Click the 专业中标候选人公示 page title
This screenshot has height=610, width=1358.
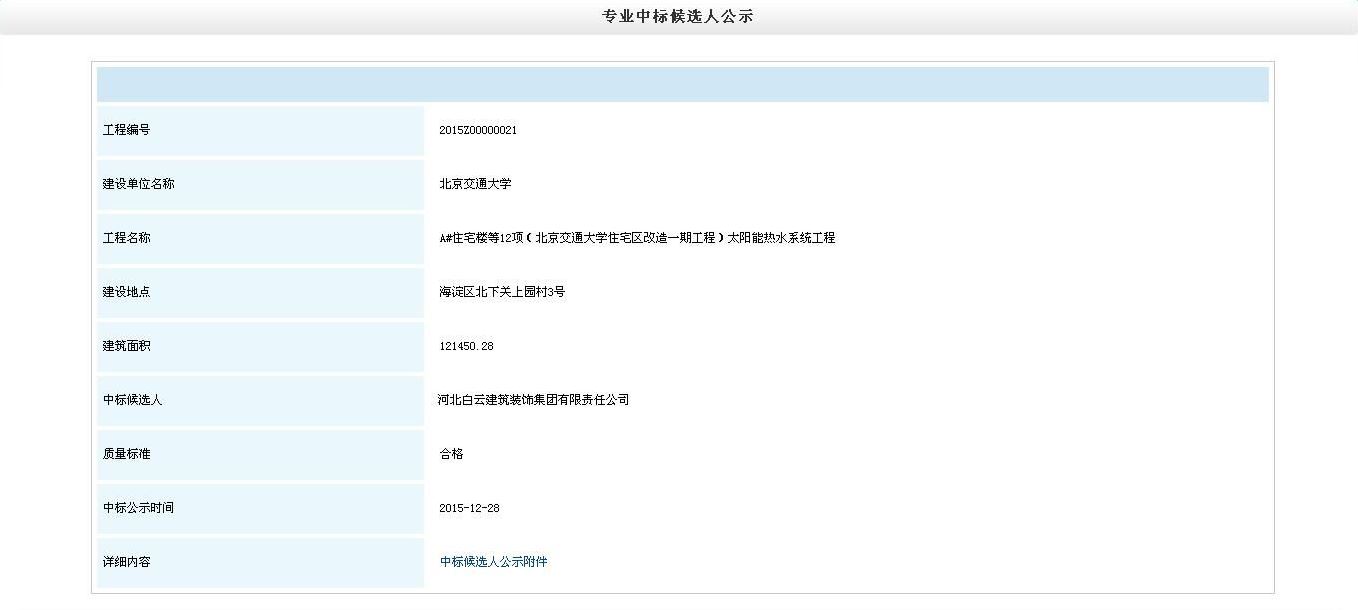[678, 17]
